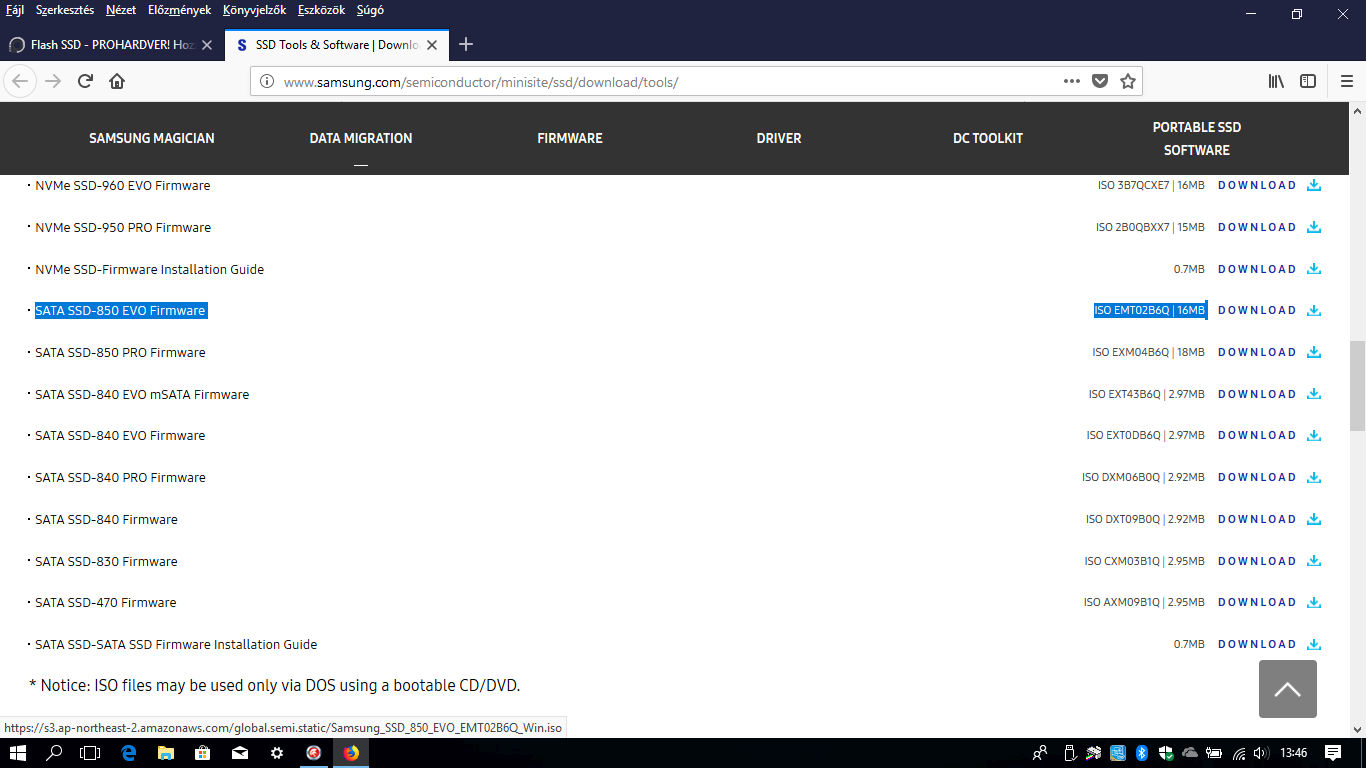
Task: Click download icon for SATA SSD-840 EVO Firmware row
Action: 1314,435
